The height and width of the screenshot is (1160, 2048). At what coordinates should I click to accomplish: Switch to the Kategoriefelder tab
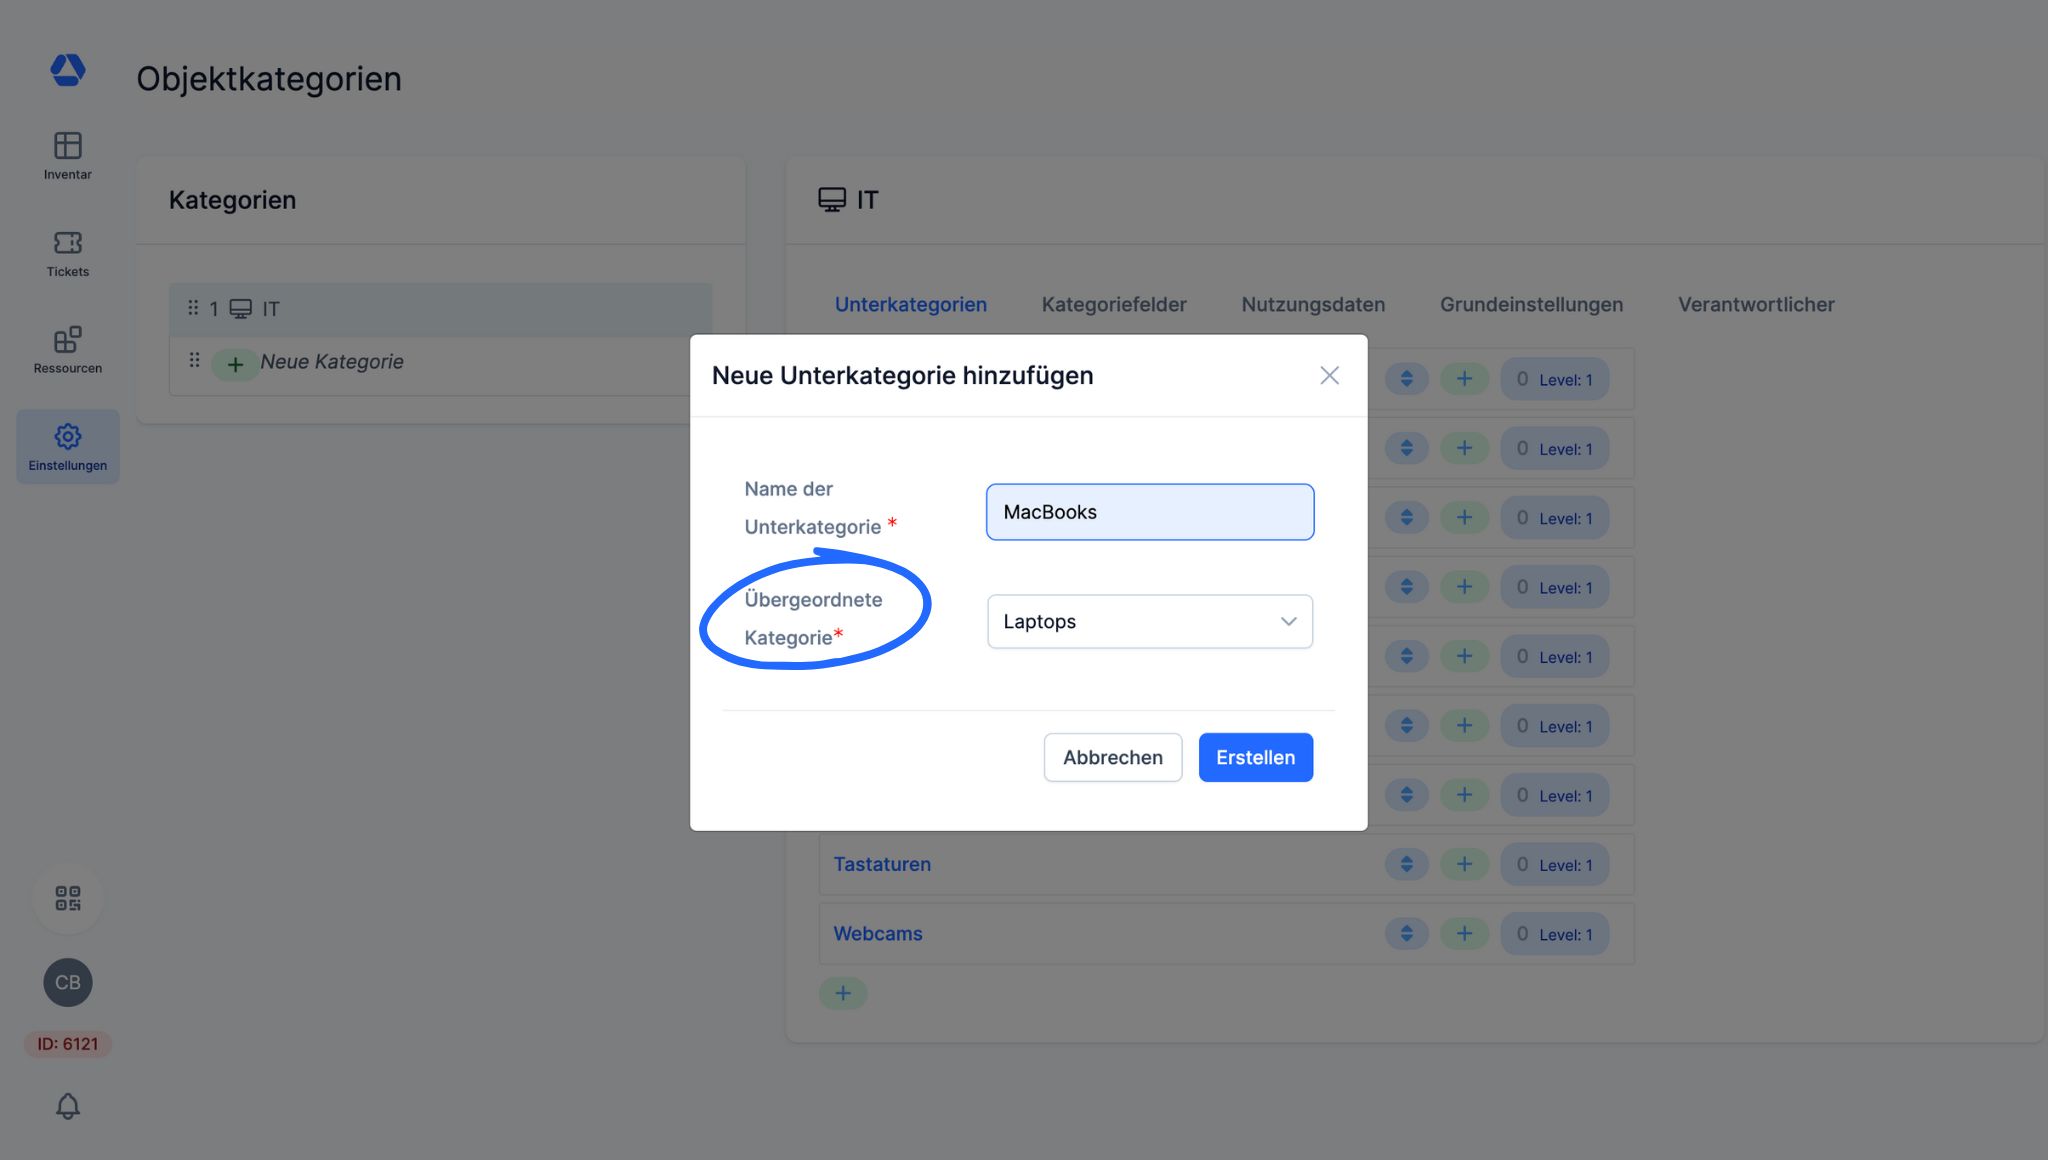coord(1114,304)
